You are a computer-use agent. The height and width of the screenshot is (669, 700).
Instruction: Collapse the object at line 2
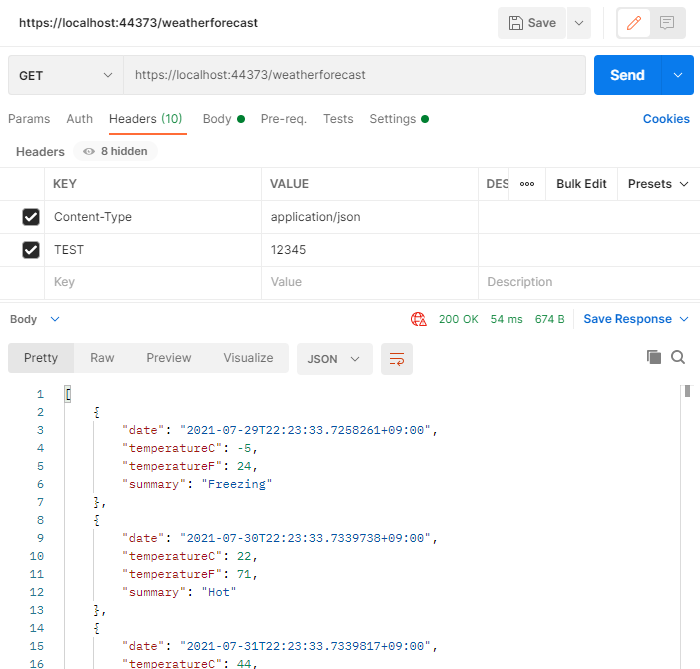(96, 412)
